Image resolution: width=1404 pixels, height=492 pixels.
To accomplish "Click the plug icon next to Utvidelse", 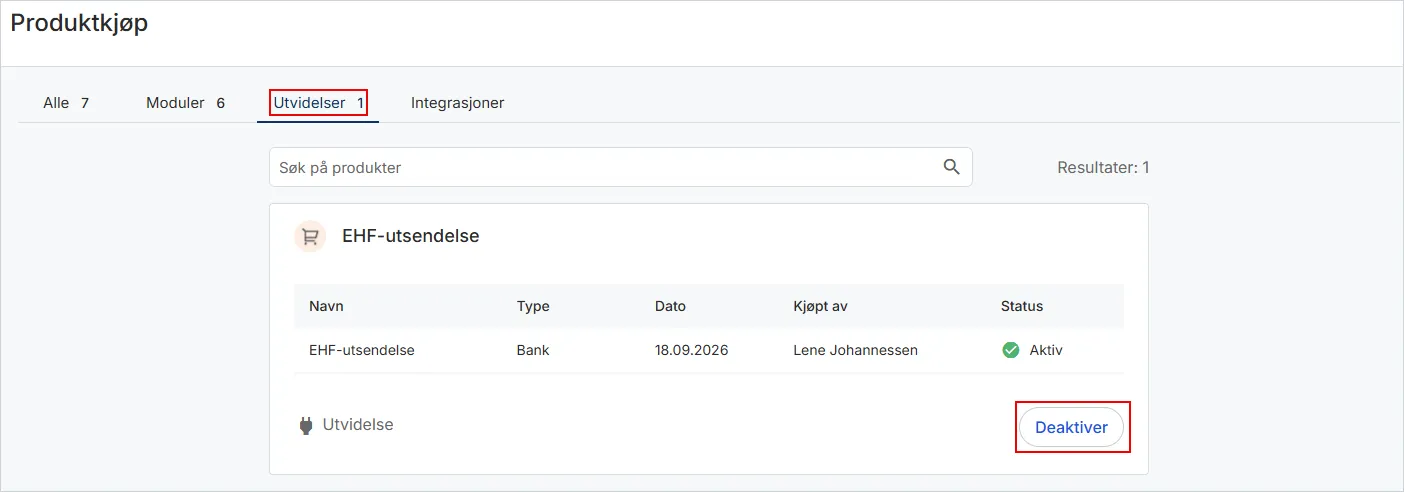I will [x=306, y=426].
